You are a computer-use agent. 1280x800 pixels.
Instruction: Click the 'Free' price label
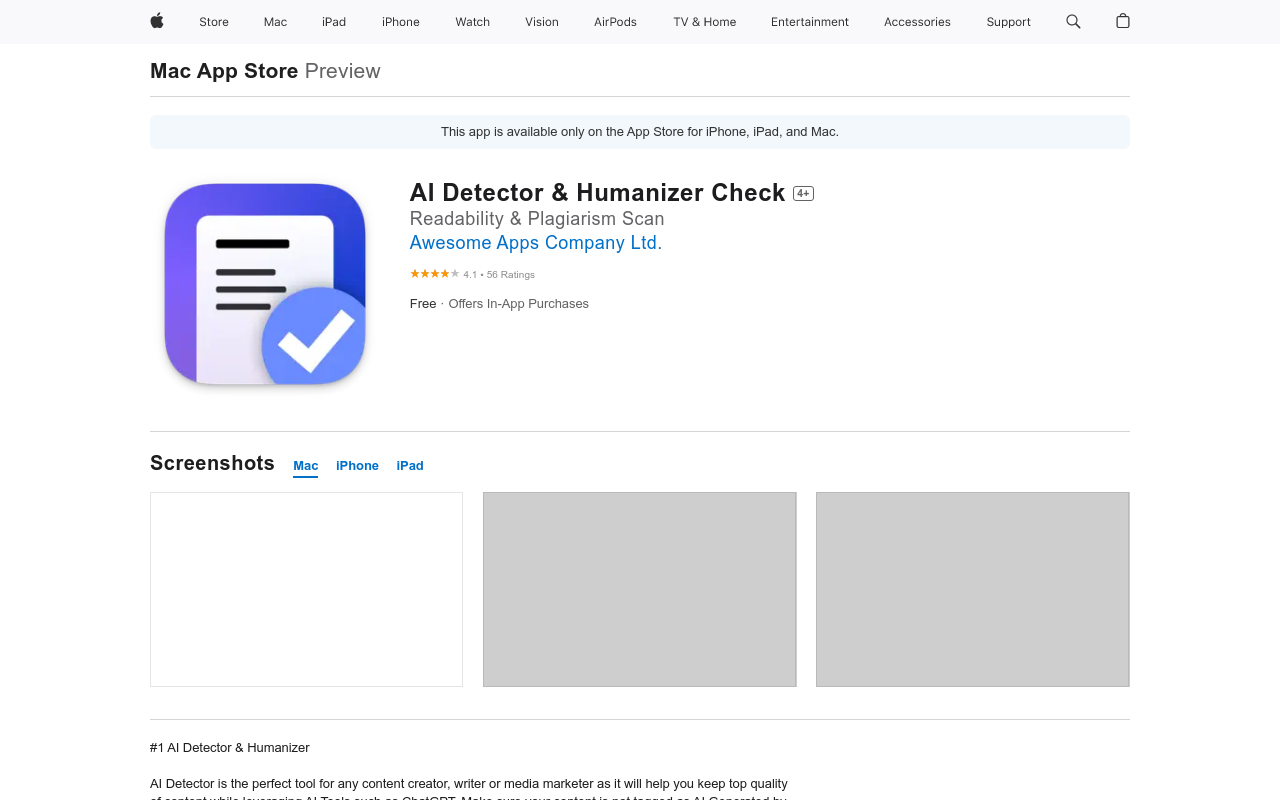click(423, 304)
